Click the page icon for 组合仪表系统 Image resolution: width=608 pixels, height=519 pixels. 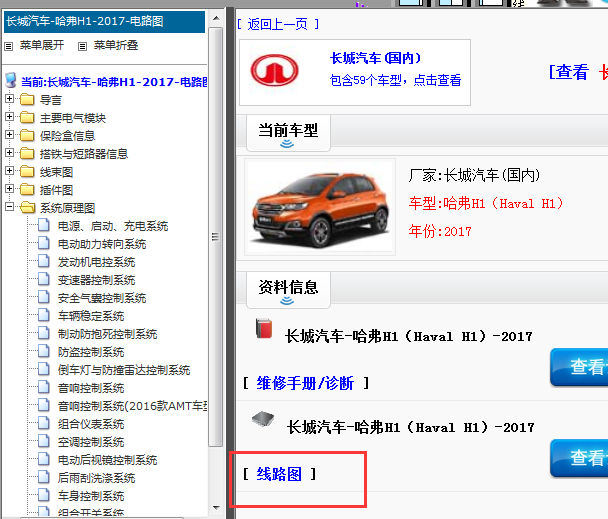click(x=44, y=424)
